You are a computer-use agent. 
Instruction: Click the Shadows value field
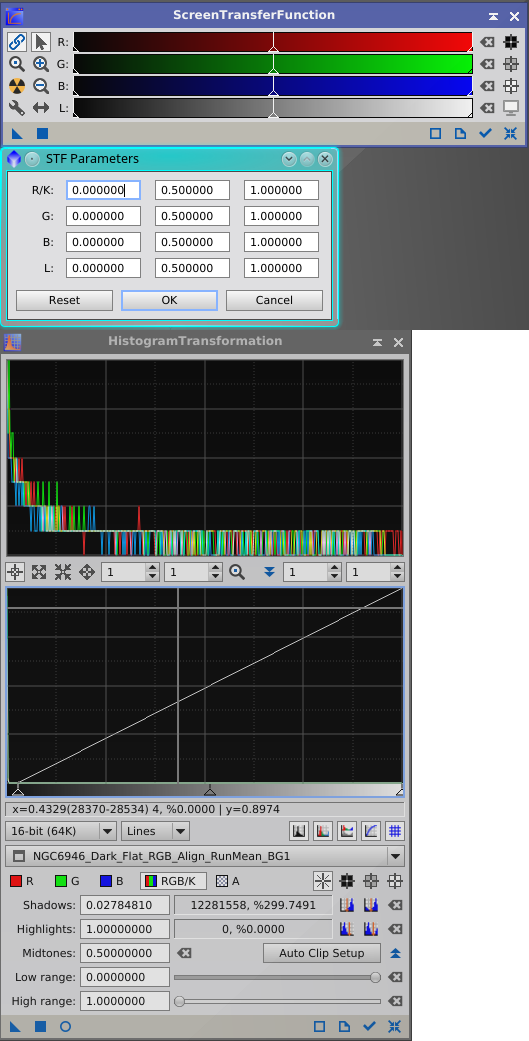click(125, 905)
